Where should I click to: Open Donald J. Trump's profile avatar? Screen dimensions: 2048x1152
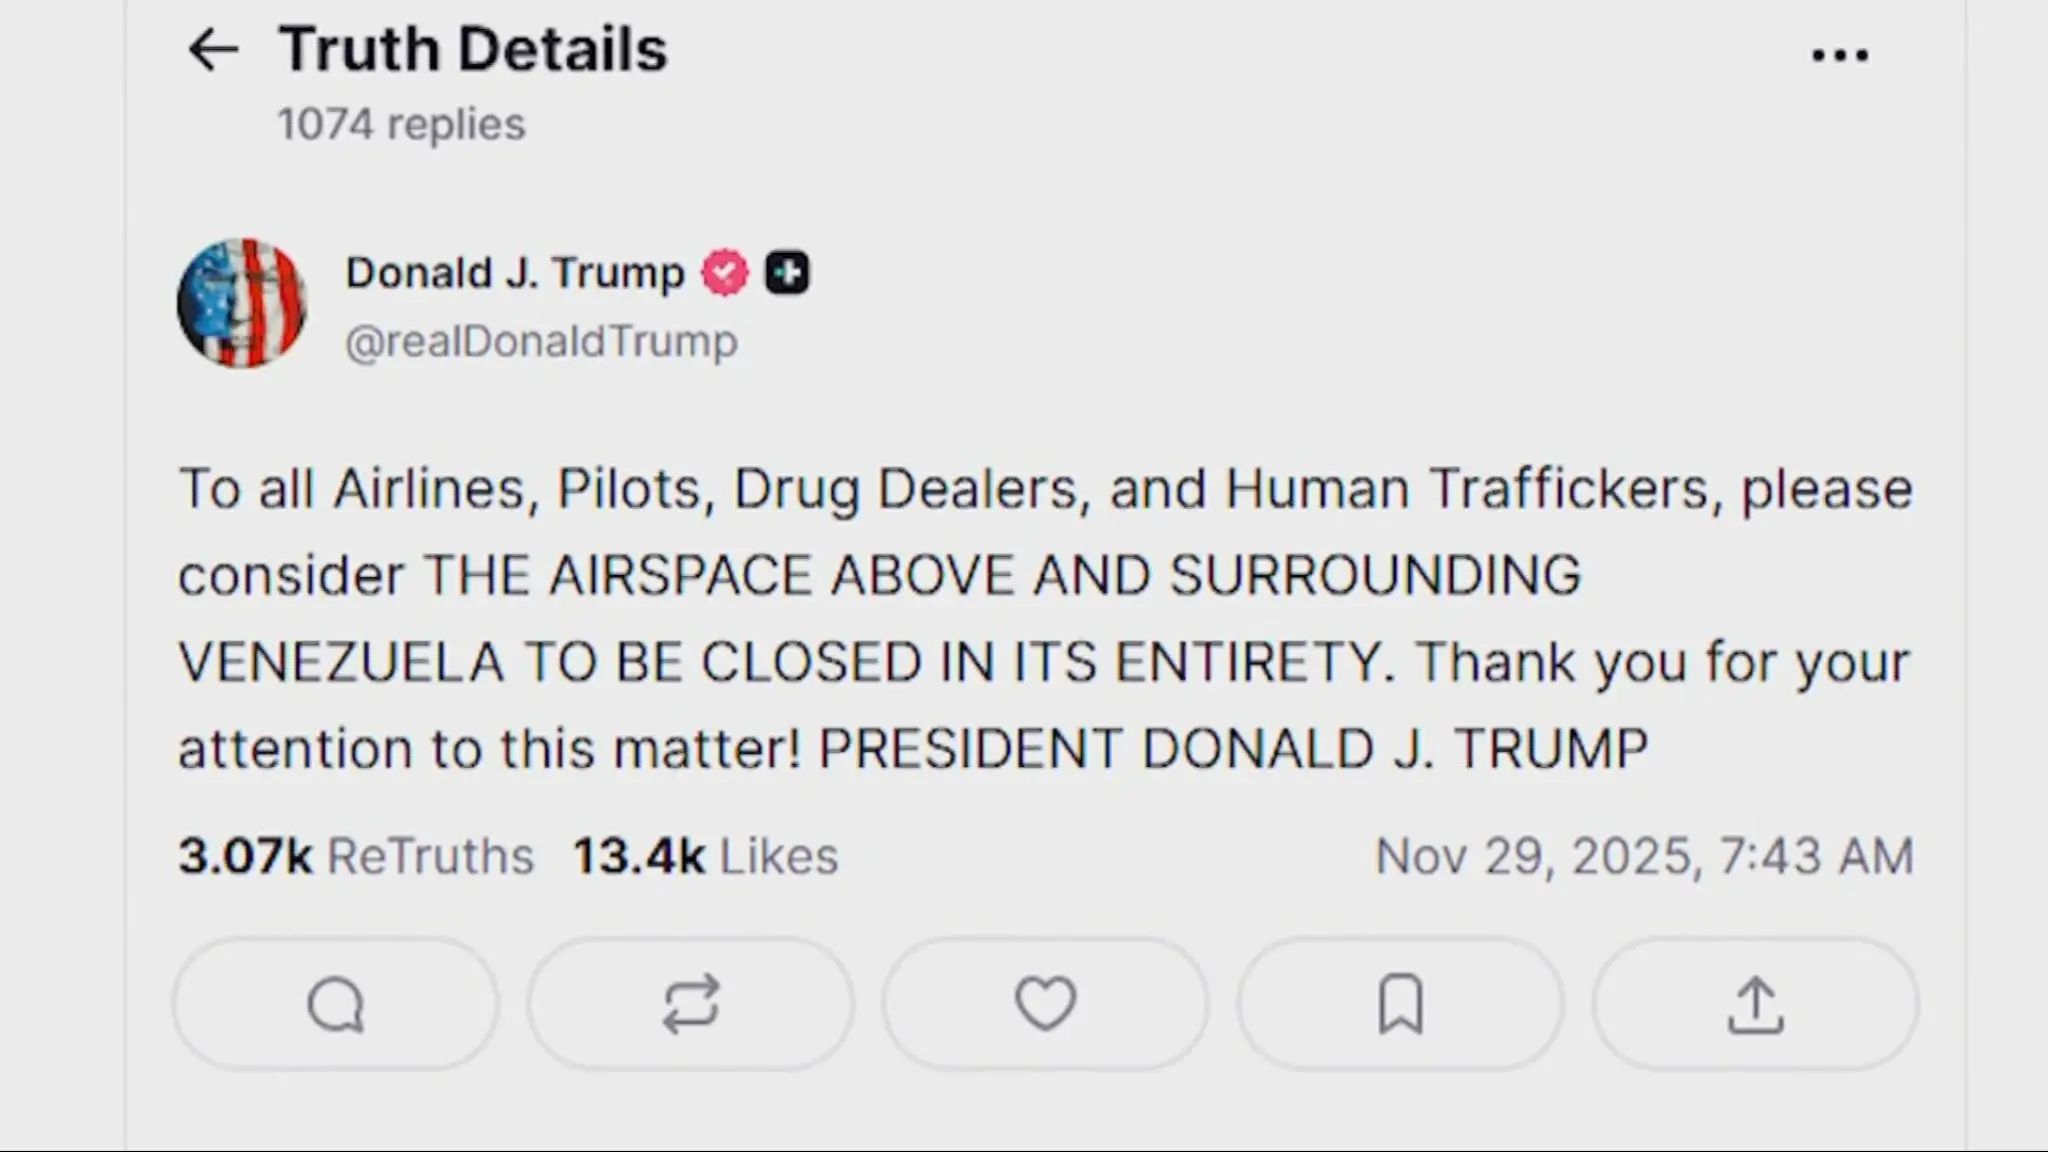pos(242,303)
